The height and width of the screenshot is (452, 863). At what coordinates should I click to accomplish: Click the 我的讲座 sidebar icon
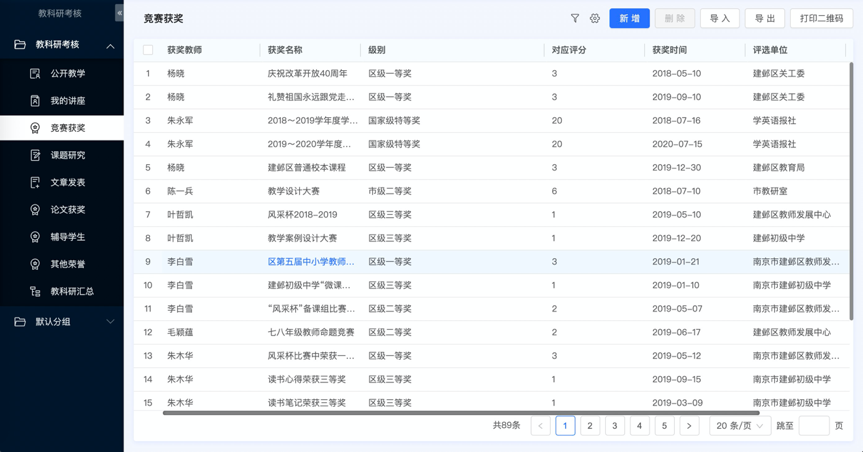35,101
